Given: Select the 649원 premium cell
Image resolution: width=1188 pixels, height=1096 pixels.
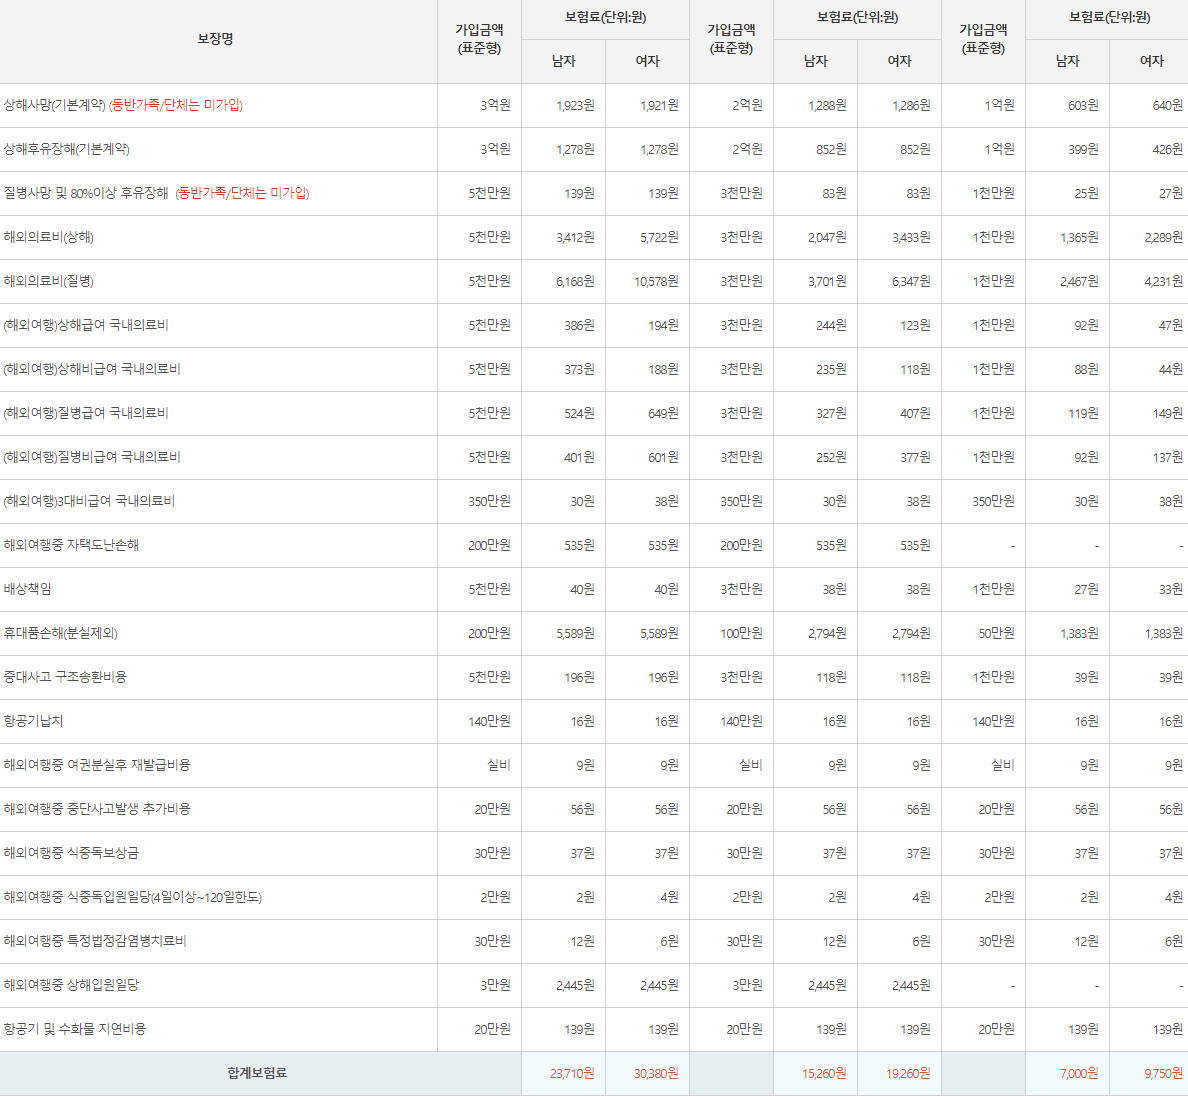Looking at the screenshot, I should (x=664, y=413).
